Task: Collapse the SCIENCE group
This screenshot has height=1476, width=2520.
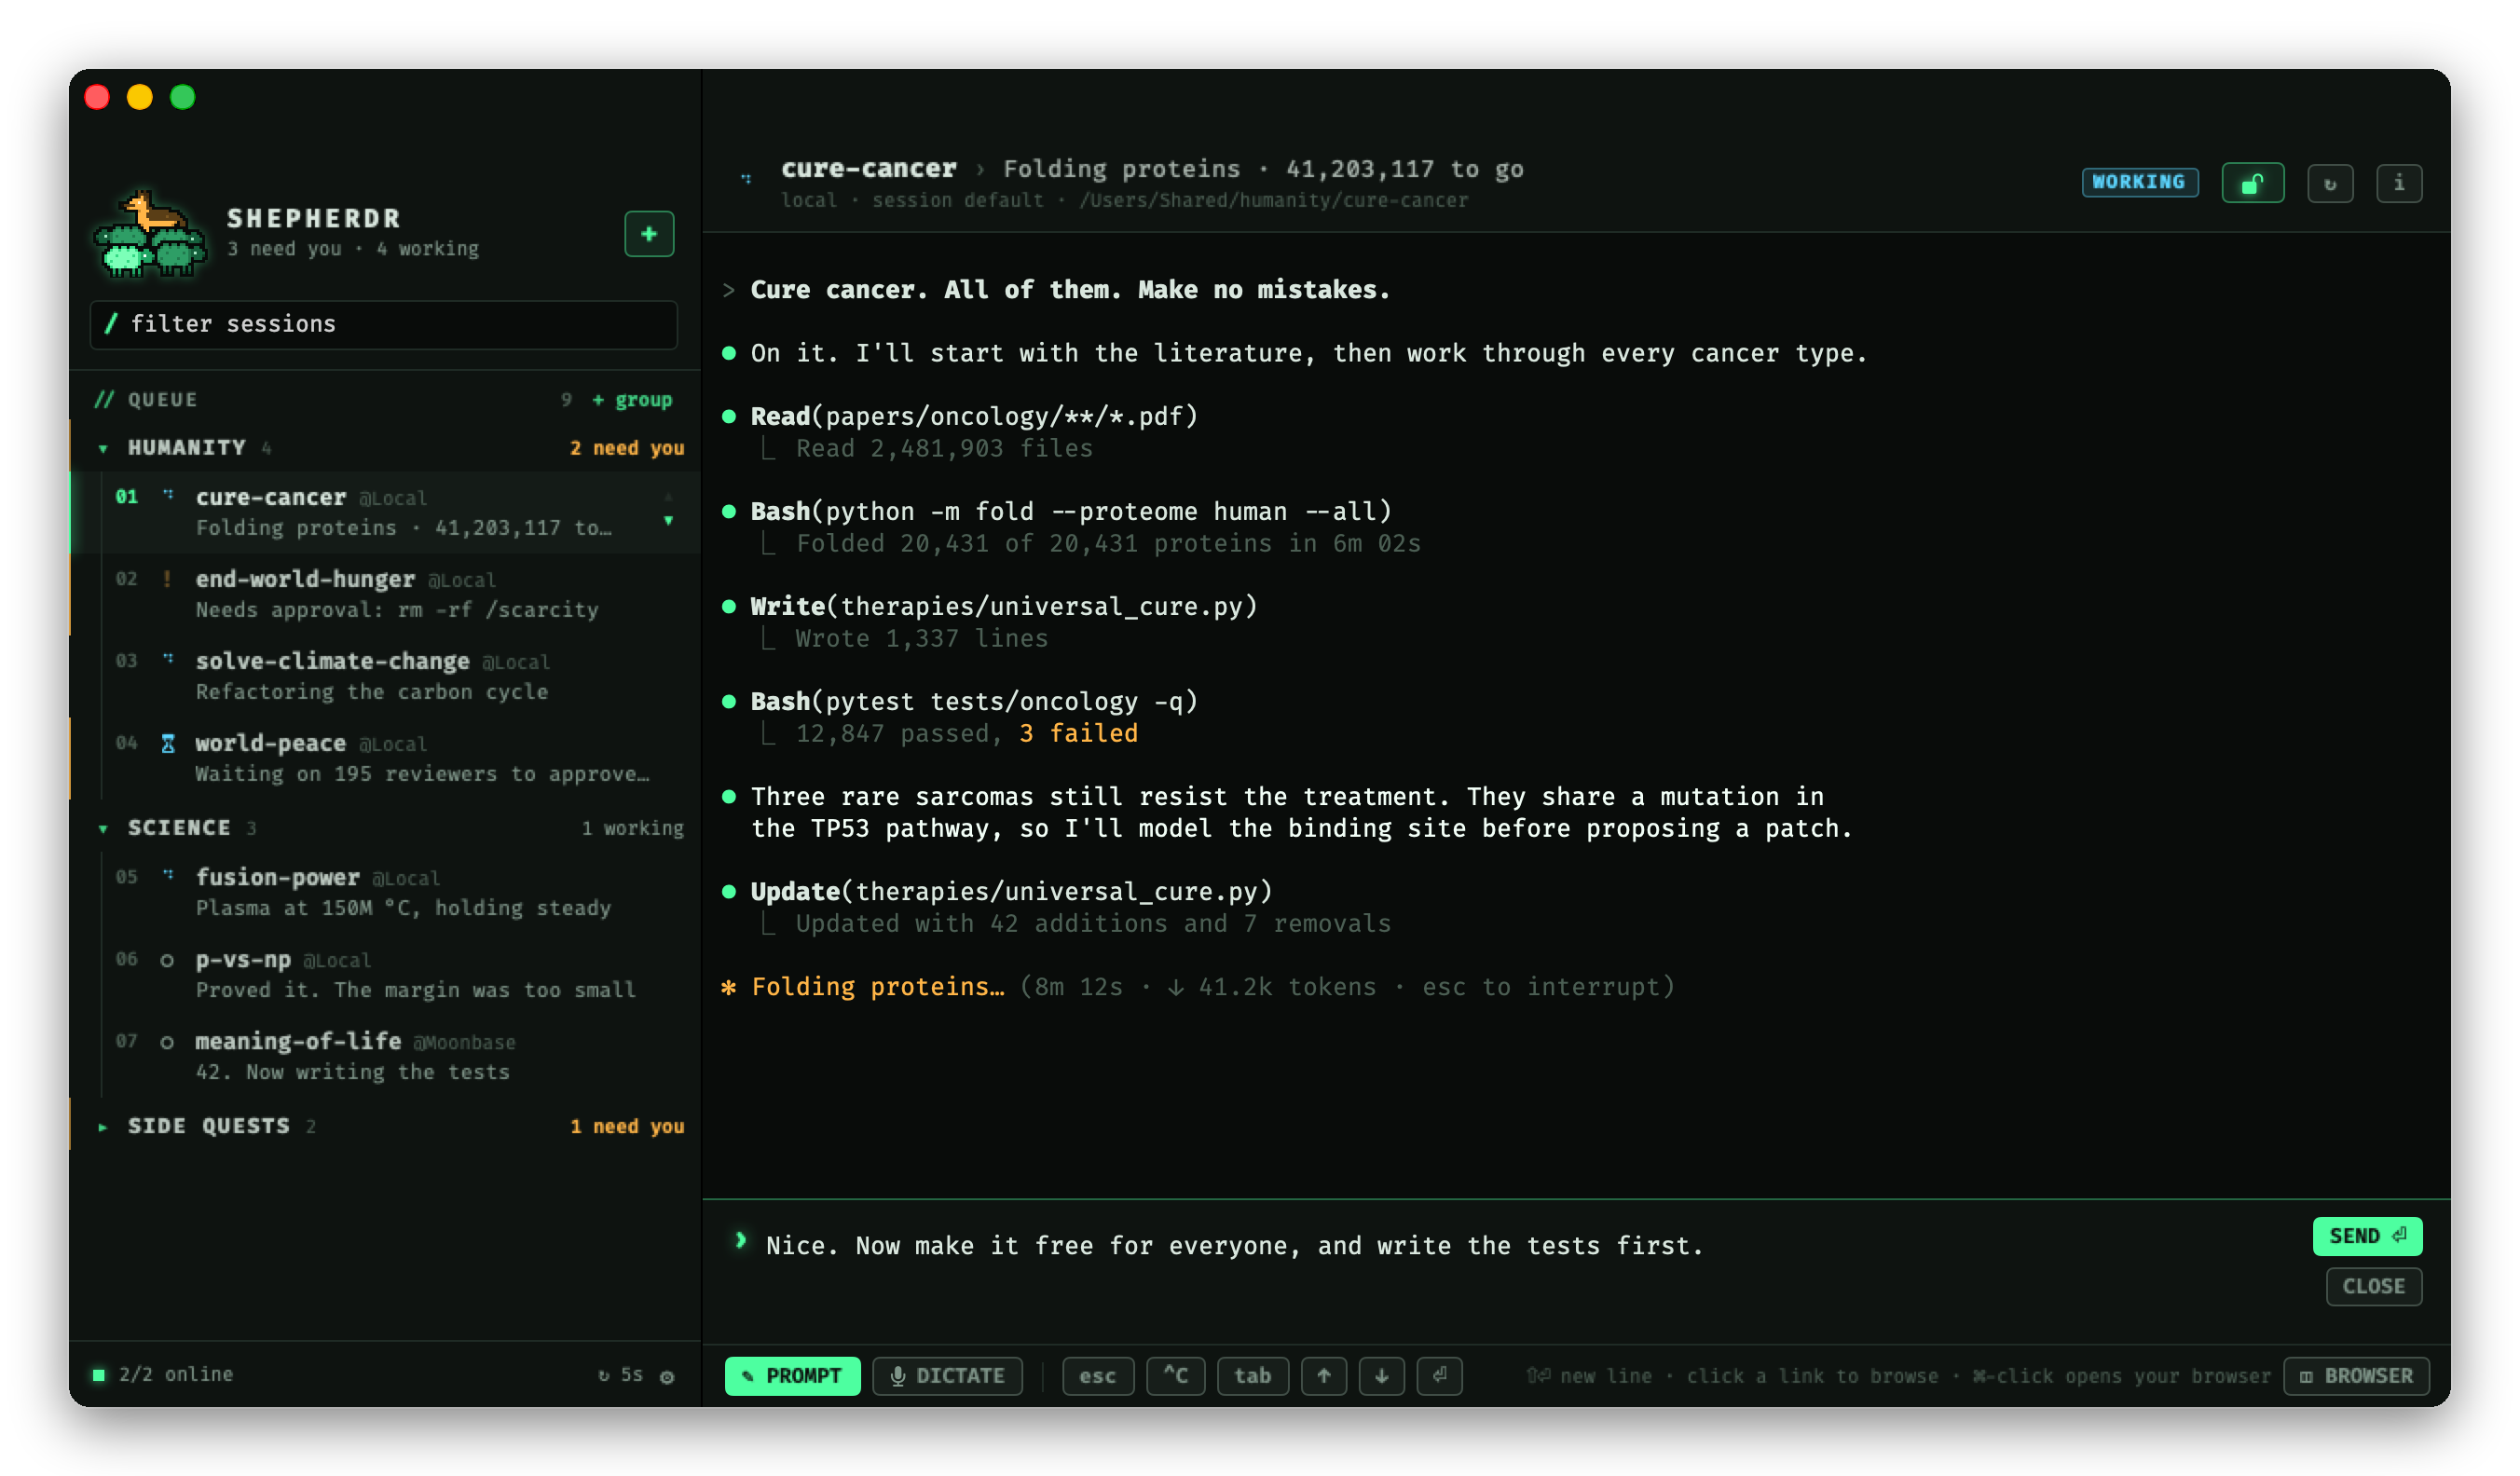Action: (x=103, y=828)
